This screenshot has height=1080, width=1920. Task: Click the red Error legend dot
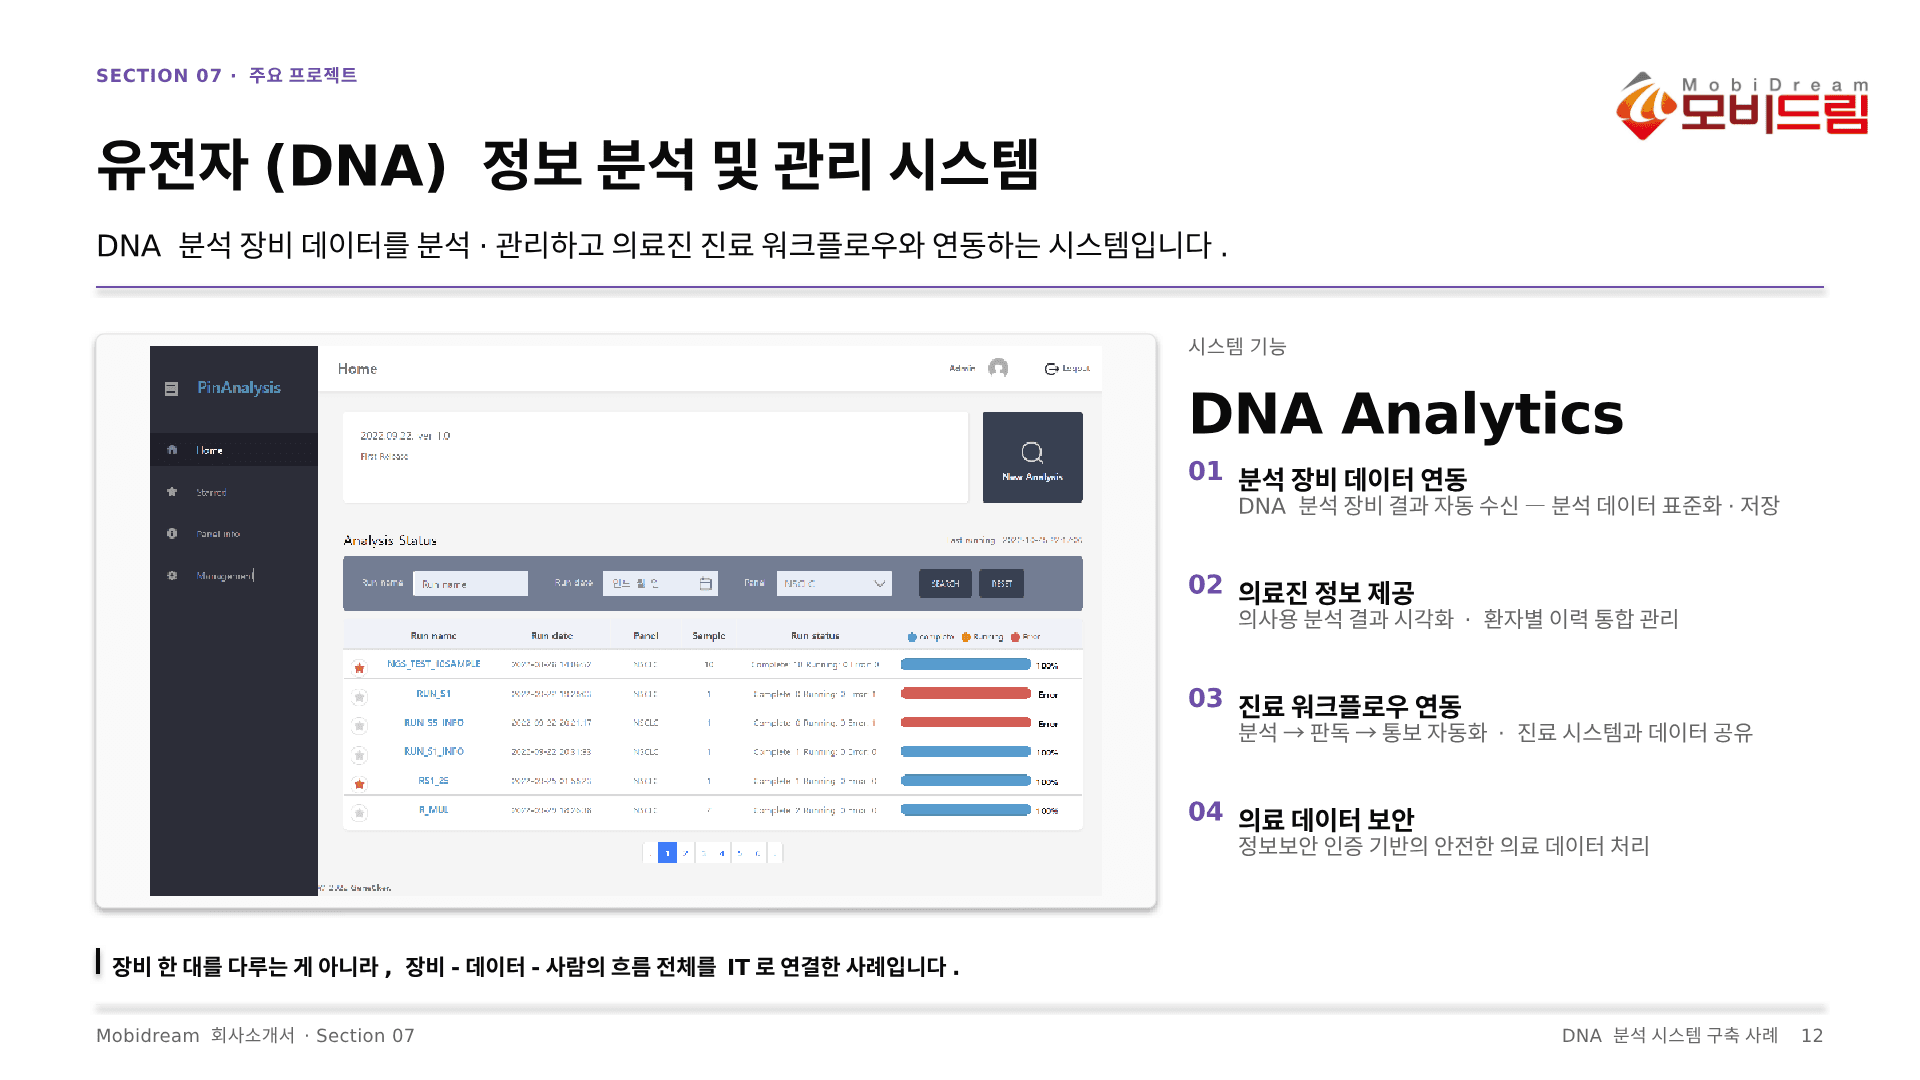[x=1015, y=637]
